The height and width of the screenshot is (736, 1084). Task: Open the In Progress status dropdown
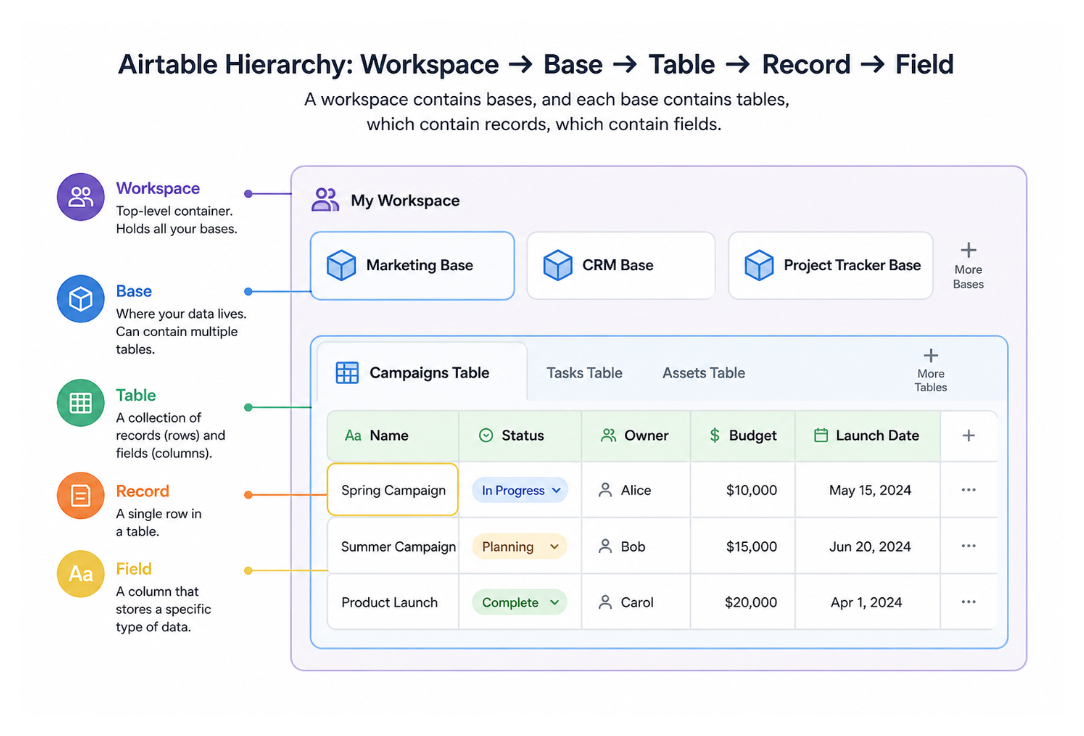(520, 490)
